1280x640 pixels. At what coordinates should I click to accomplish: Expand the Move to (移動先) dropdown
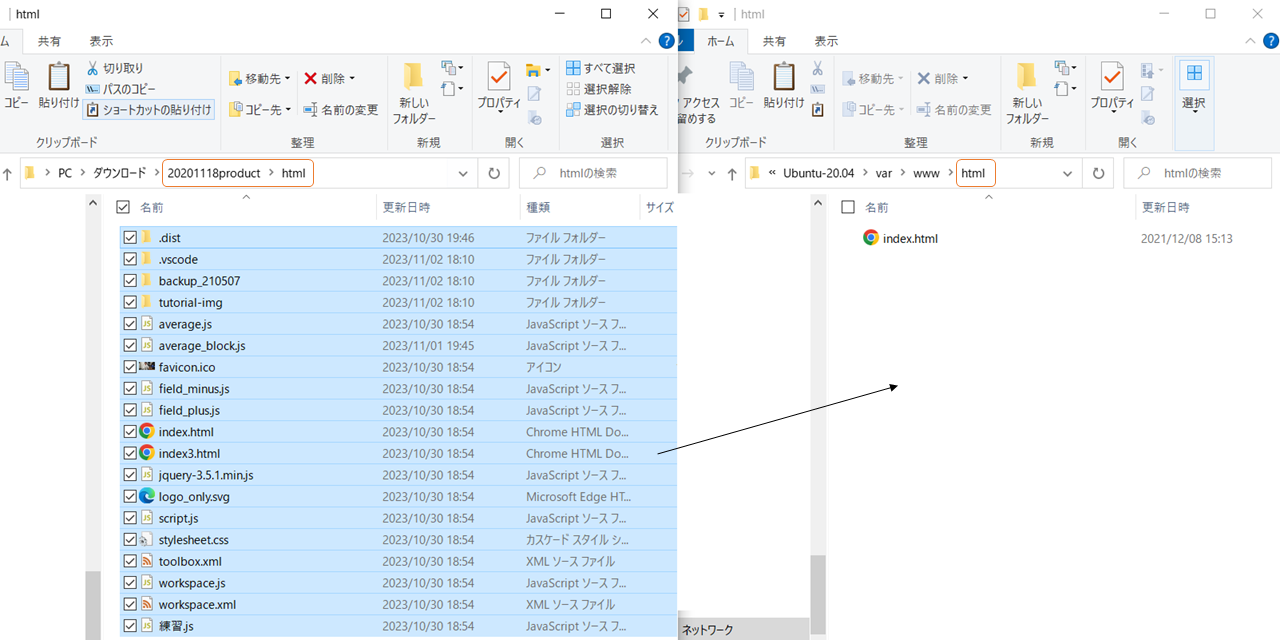(x=287, y=79)
